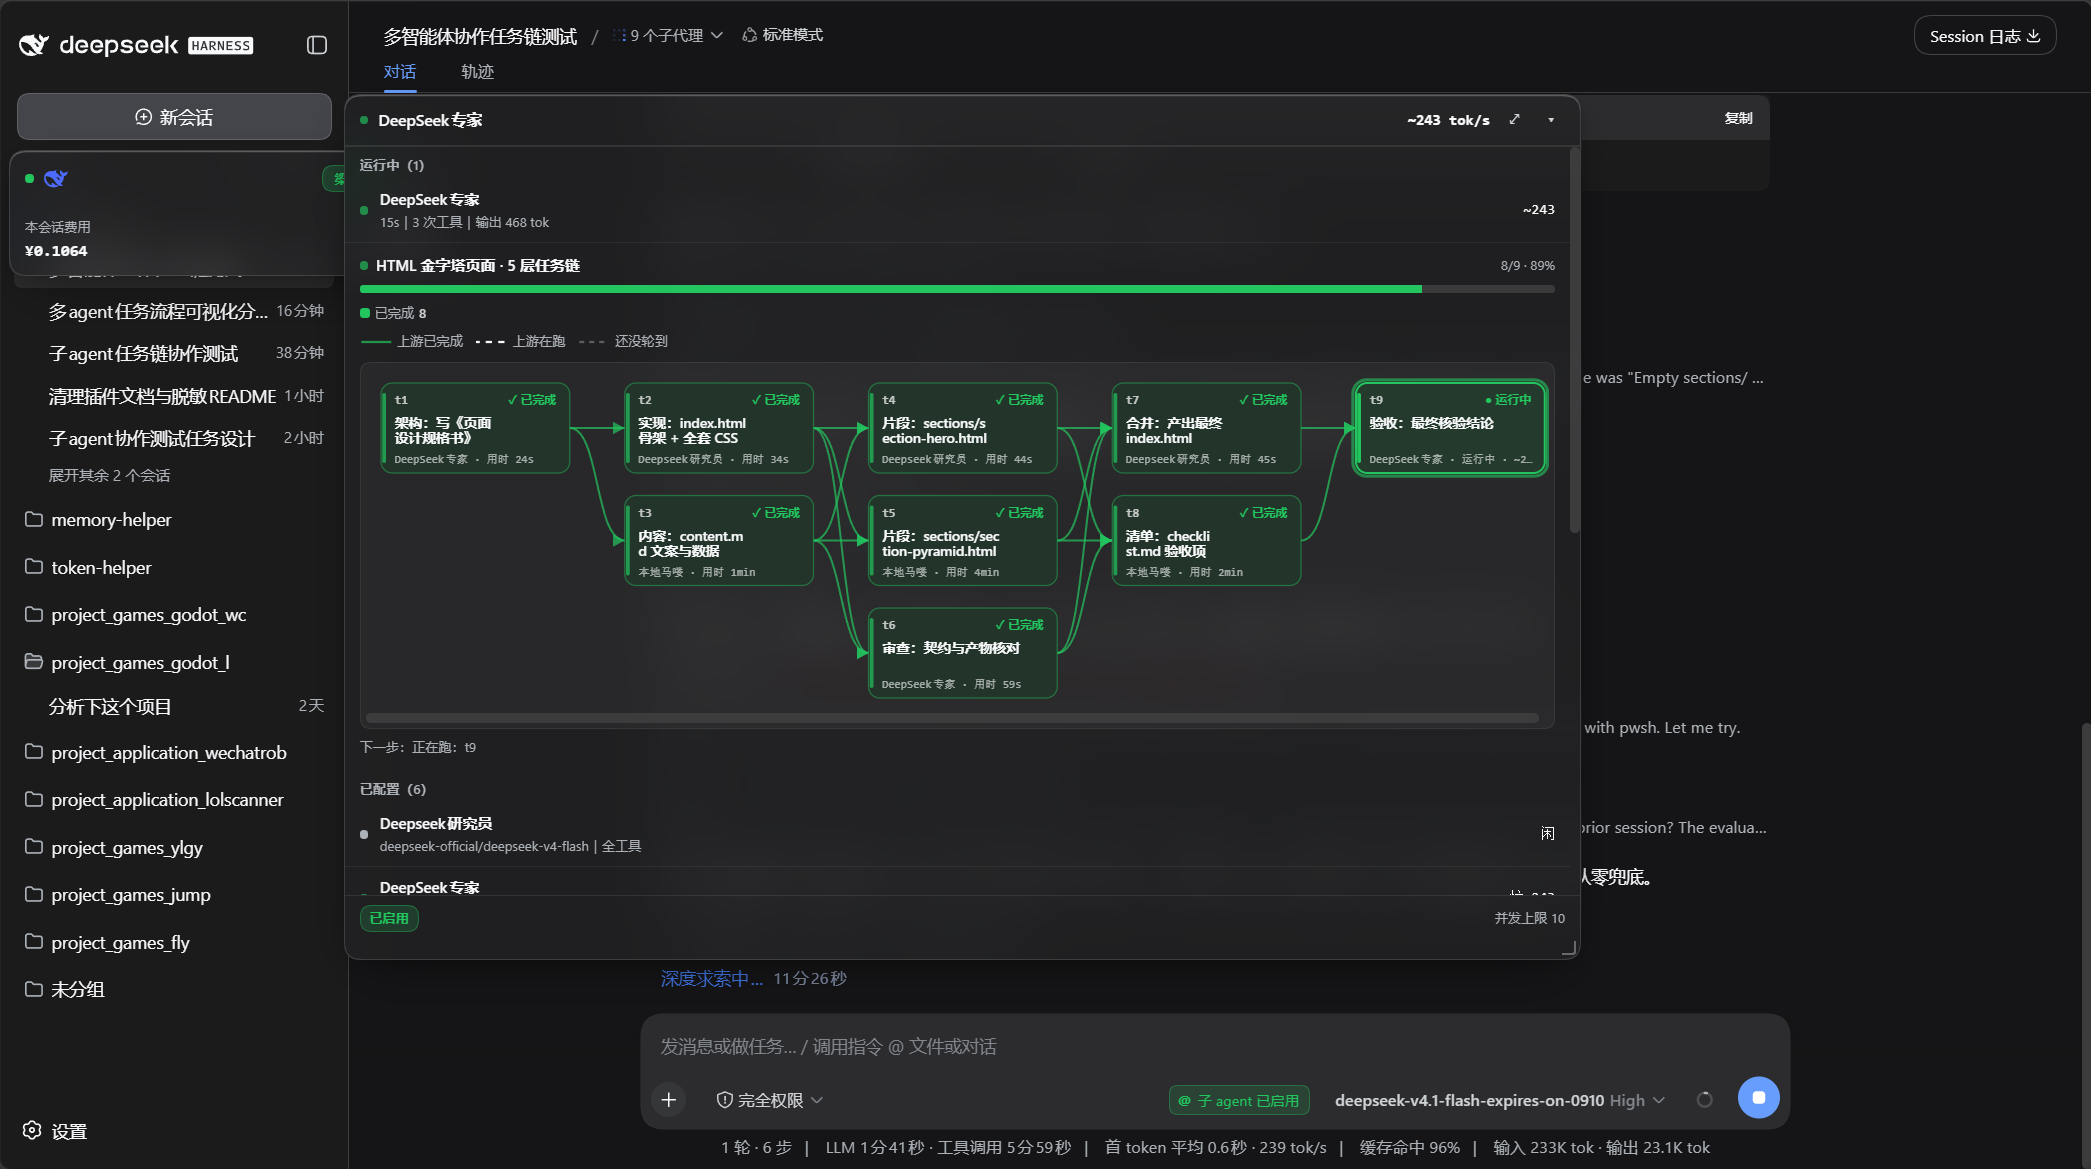This screenshot has width=2091, height=1169.
Task: Click the message input field
Action: point(1214,1047)
